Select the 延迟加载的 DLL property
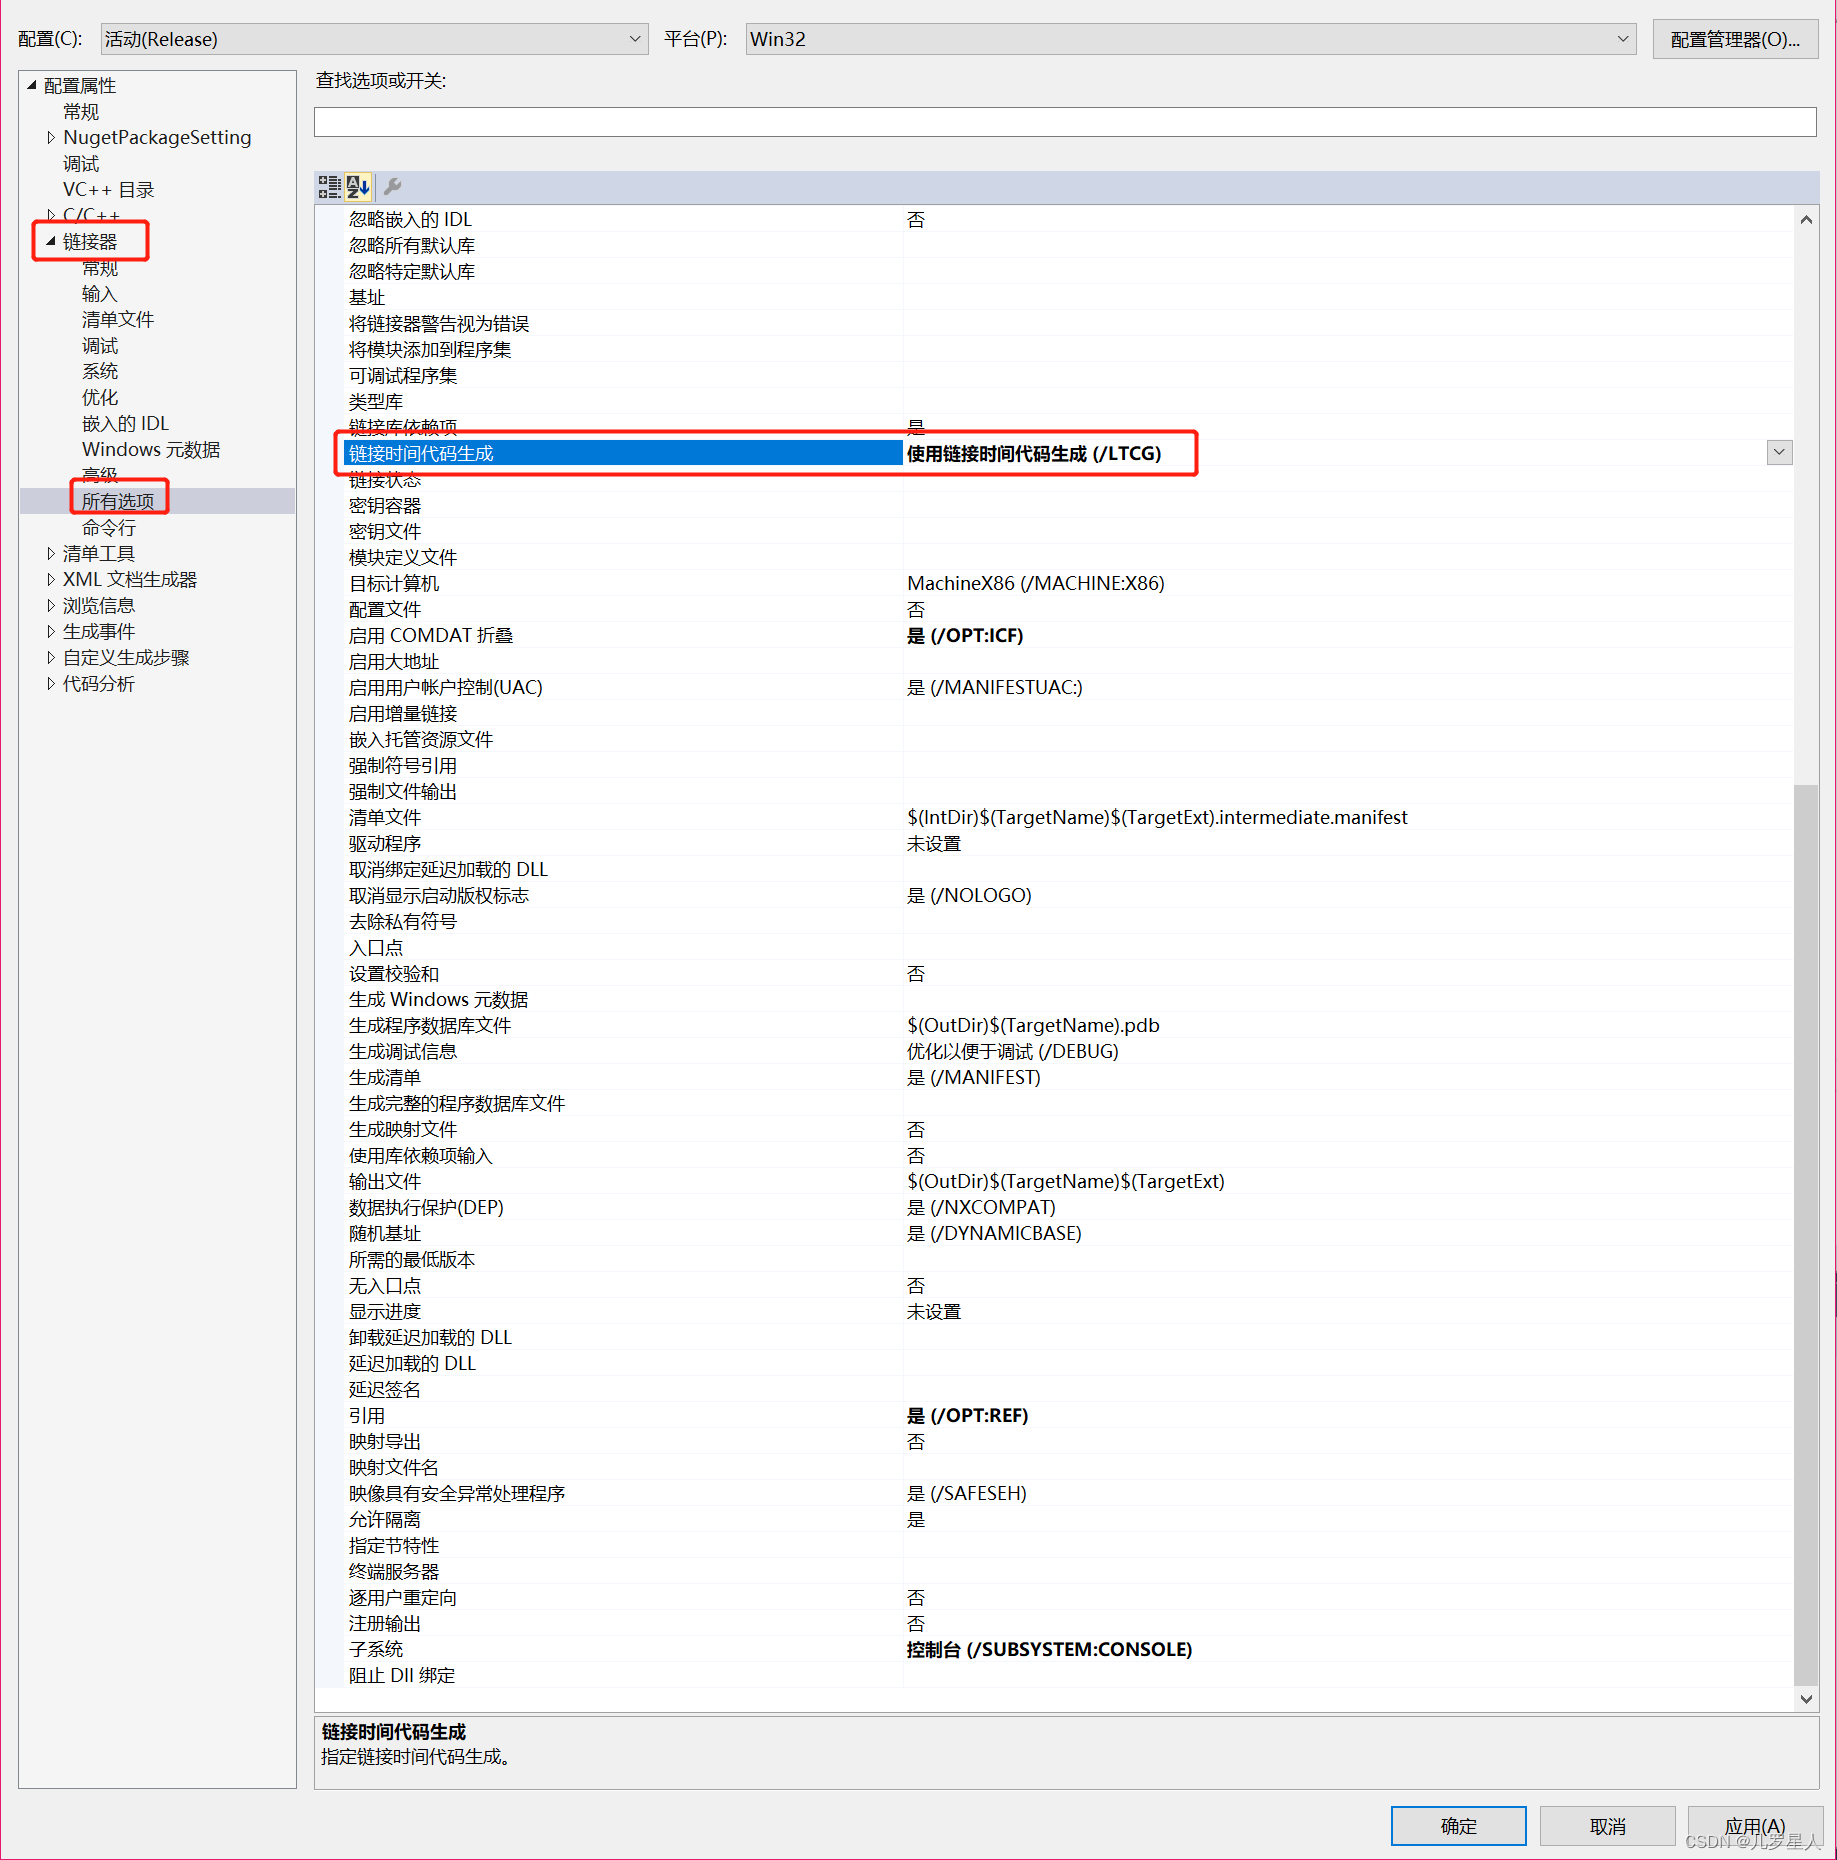Image resolution: width=1837 pixels, height=1860 pixels. 412,1363
